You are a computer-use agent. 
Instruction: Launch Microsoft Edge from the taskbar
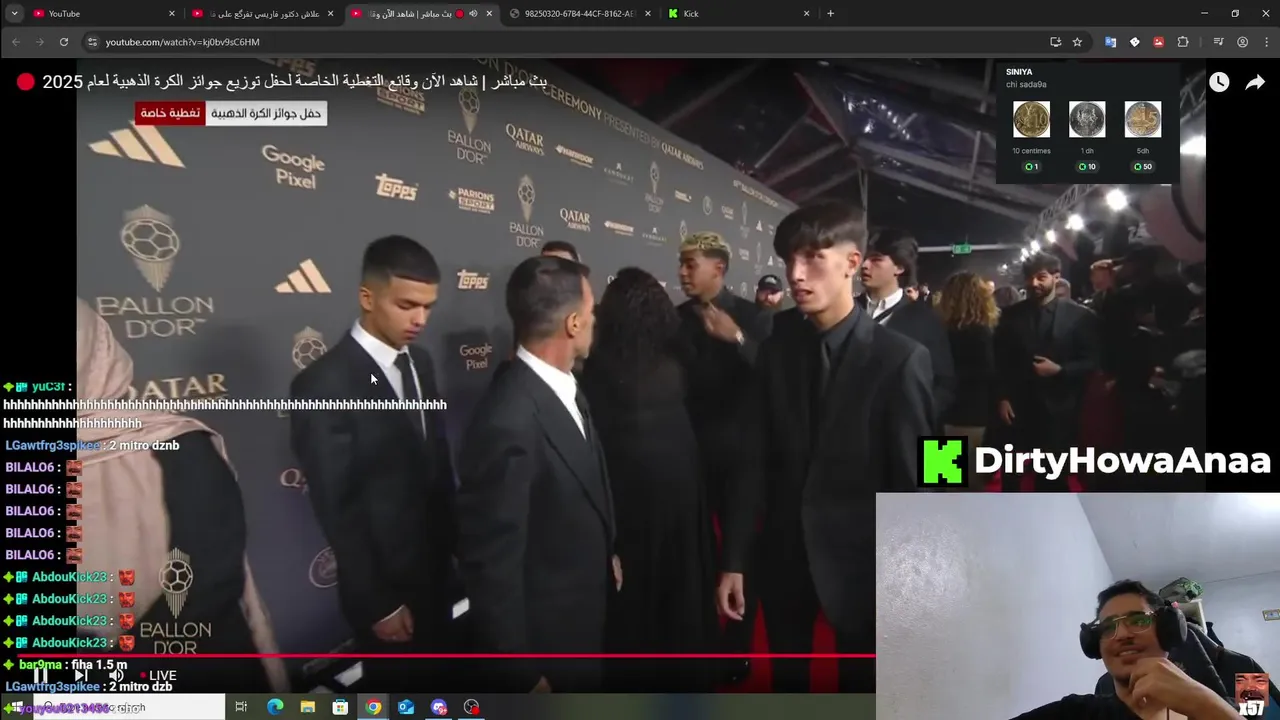pos(275,707)
